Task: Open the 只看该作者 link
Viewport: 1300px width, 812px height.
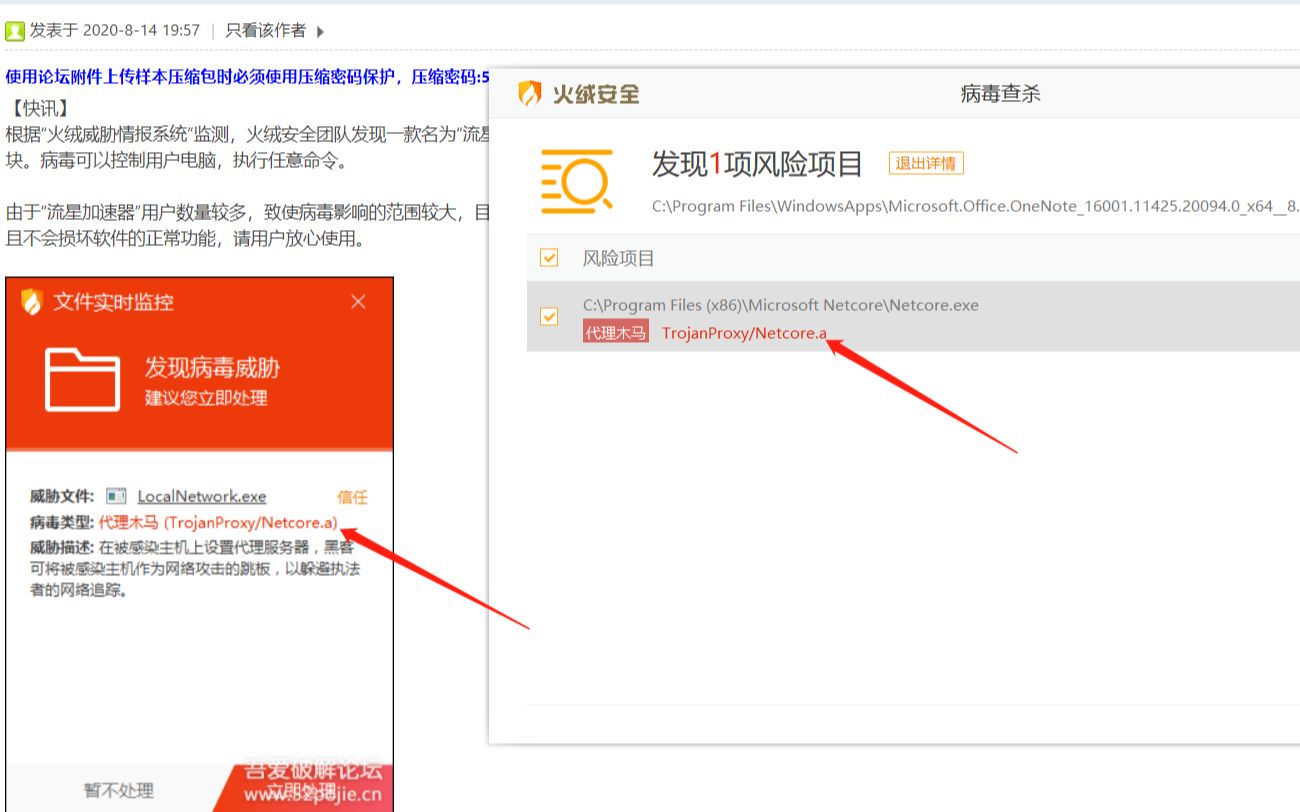Action: pyautogui.click(x=266, y=30)
